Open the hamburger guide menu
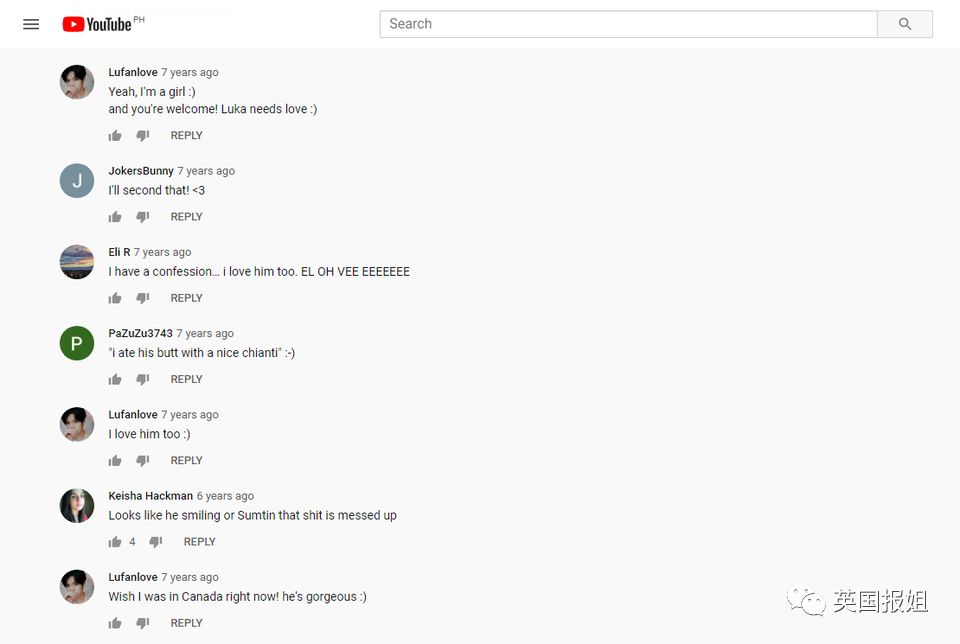The height and width of the screenshot is (644, 960). pos(31,24)
